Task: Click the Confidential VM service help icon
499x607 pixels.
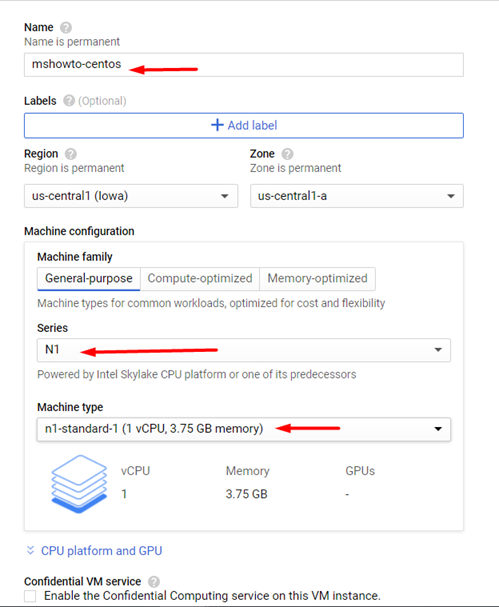Action: point(154,582)
